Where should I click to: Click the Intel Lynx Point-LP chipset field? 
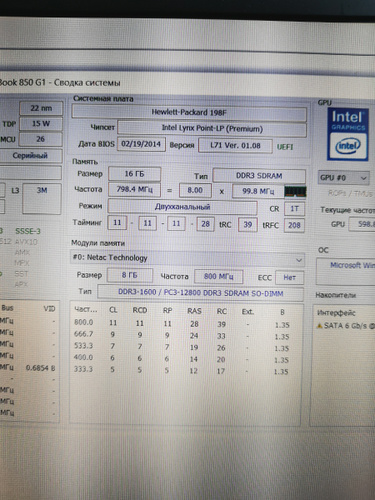click(x=212, y=128)
